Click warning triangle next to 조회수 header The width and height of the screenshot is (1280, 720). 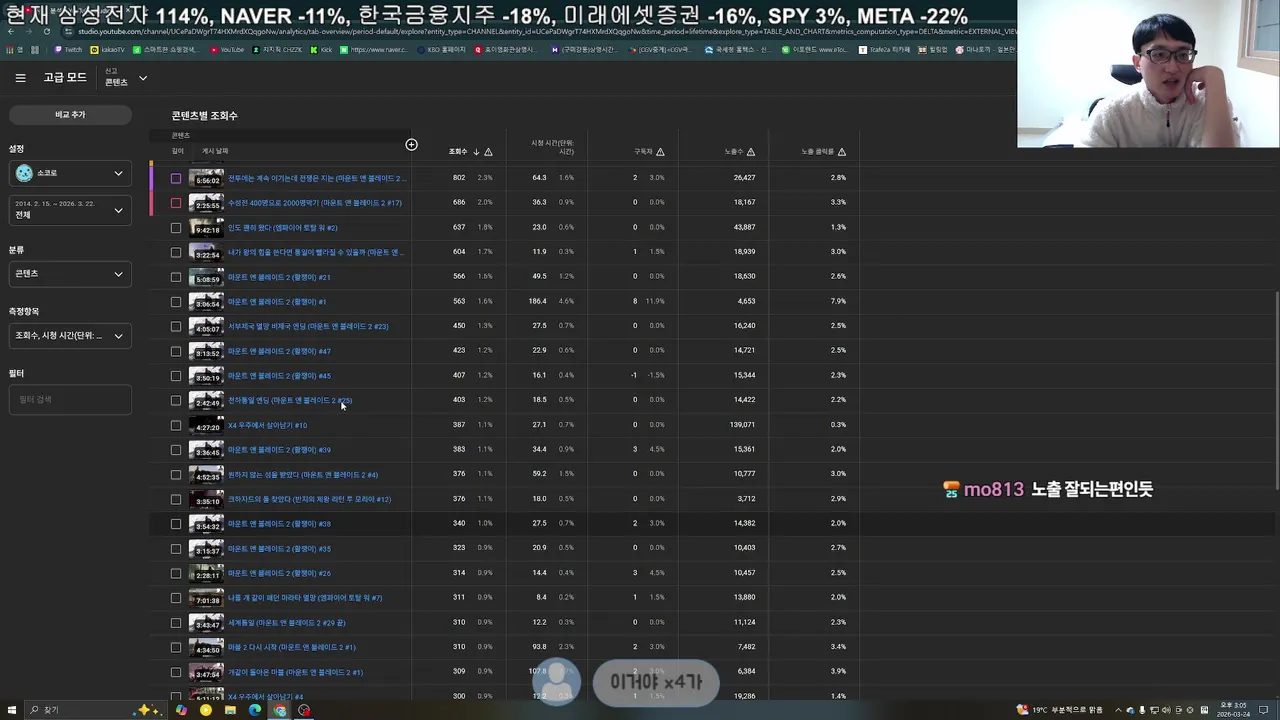coord(488,152)
